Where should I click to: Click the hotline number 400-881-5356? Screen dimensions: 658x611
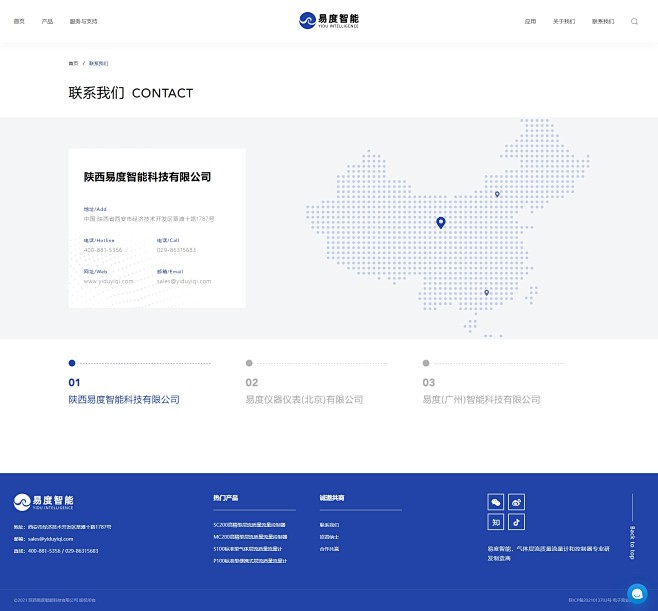103,250
